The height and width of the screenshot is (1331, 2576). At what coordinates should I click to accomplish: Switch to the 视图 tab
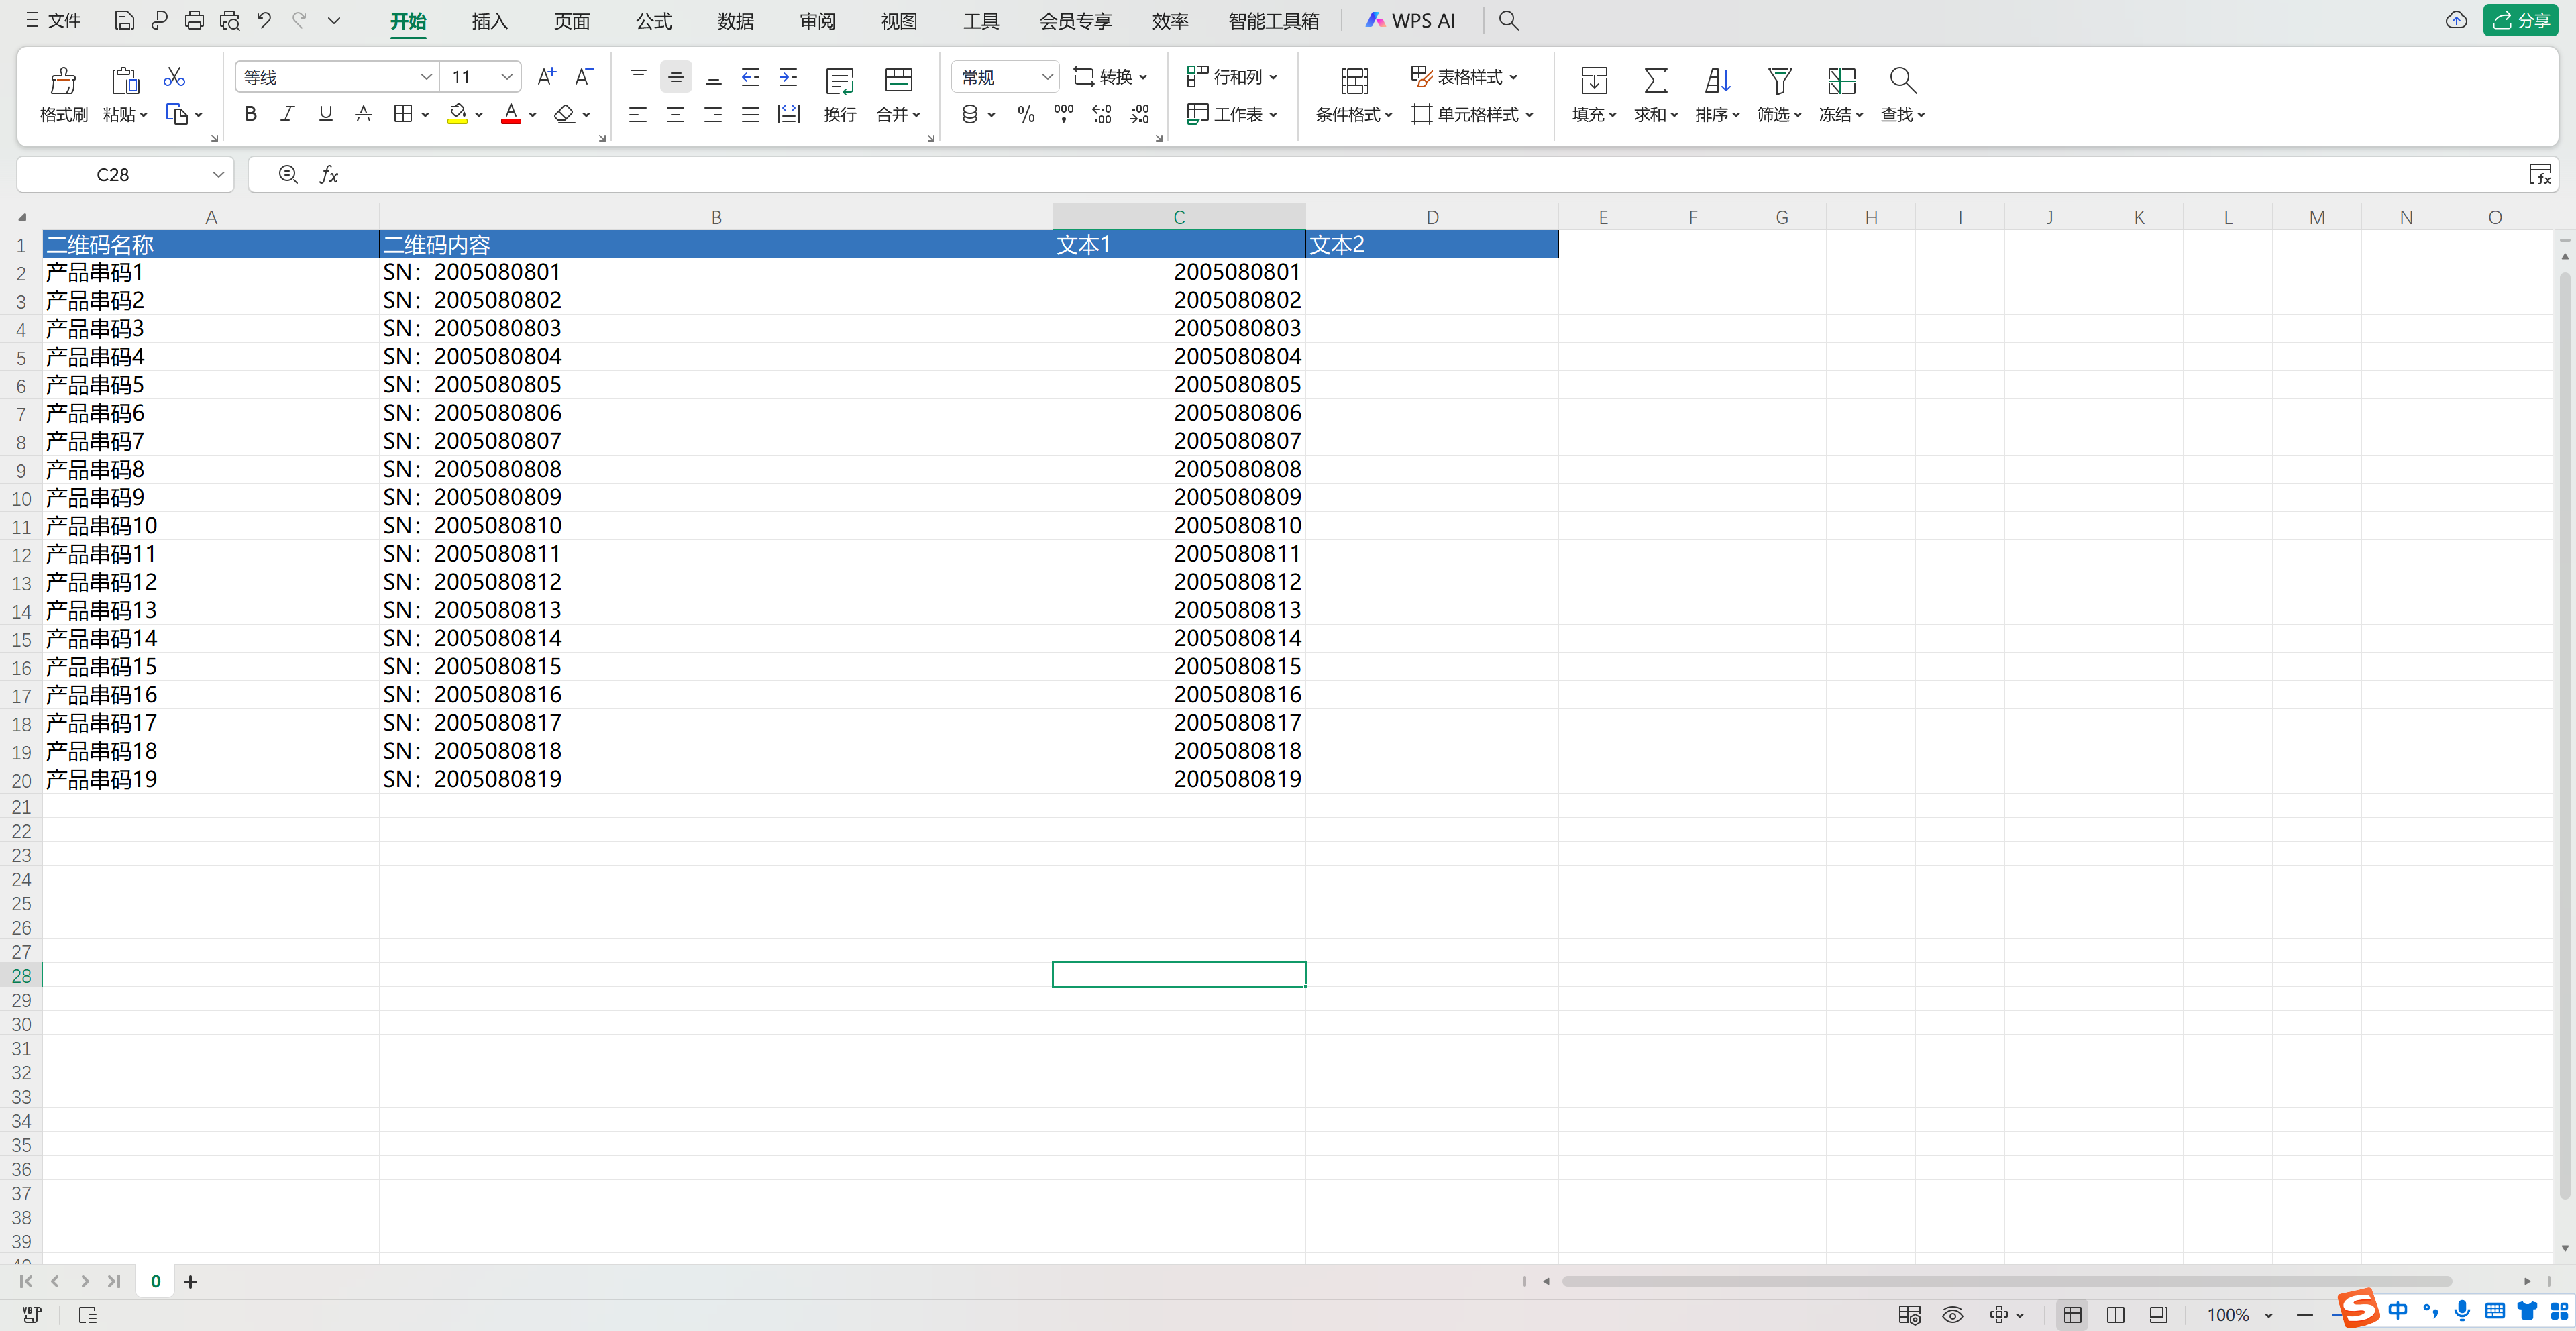899,21
